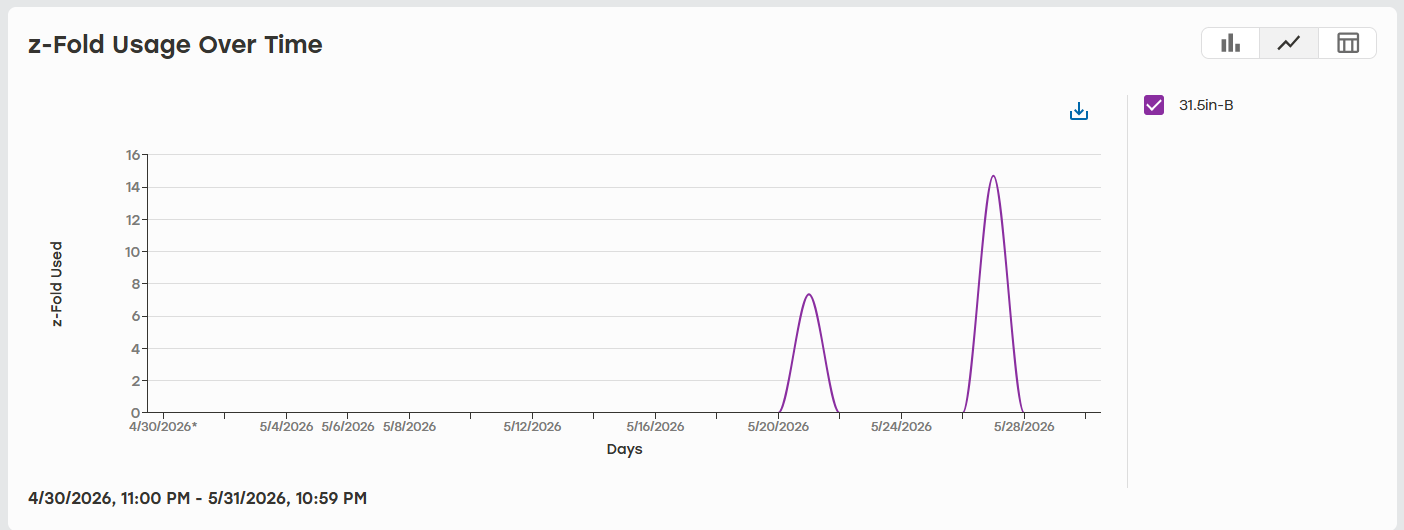Click the 10 value on y-axis
Screen dimensions: 1404x530
[x=133, y=252]
